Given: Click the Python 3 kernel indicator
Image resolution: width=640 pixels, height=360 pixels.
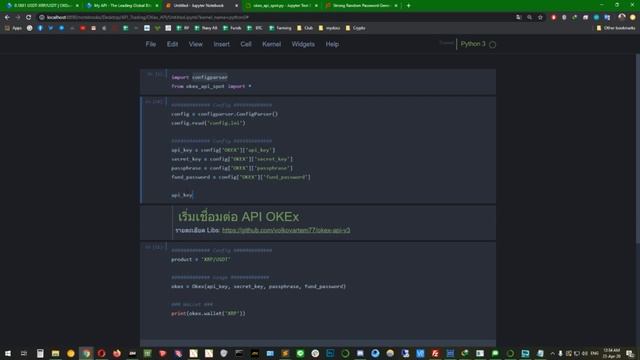Looking at the screenshot, I should point(473,44).
